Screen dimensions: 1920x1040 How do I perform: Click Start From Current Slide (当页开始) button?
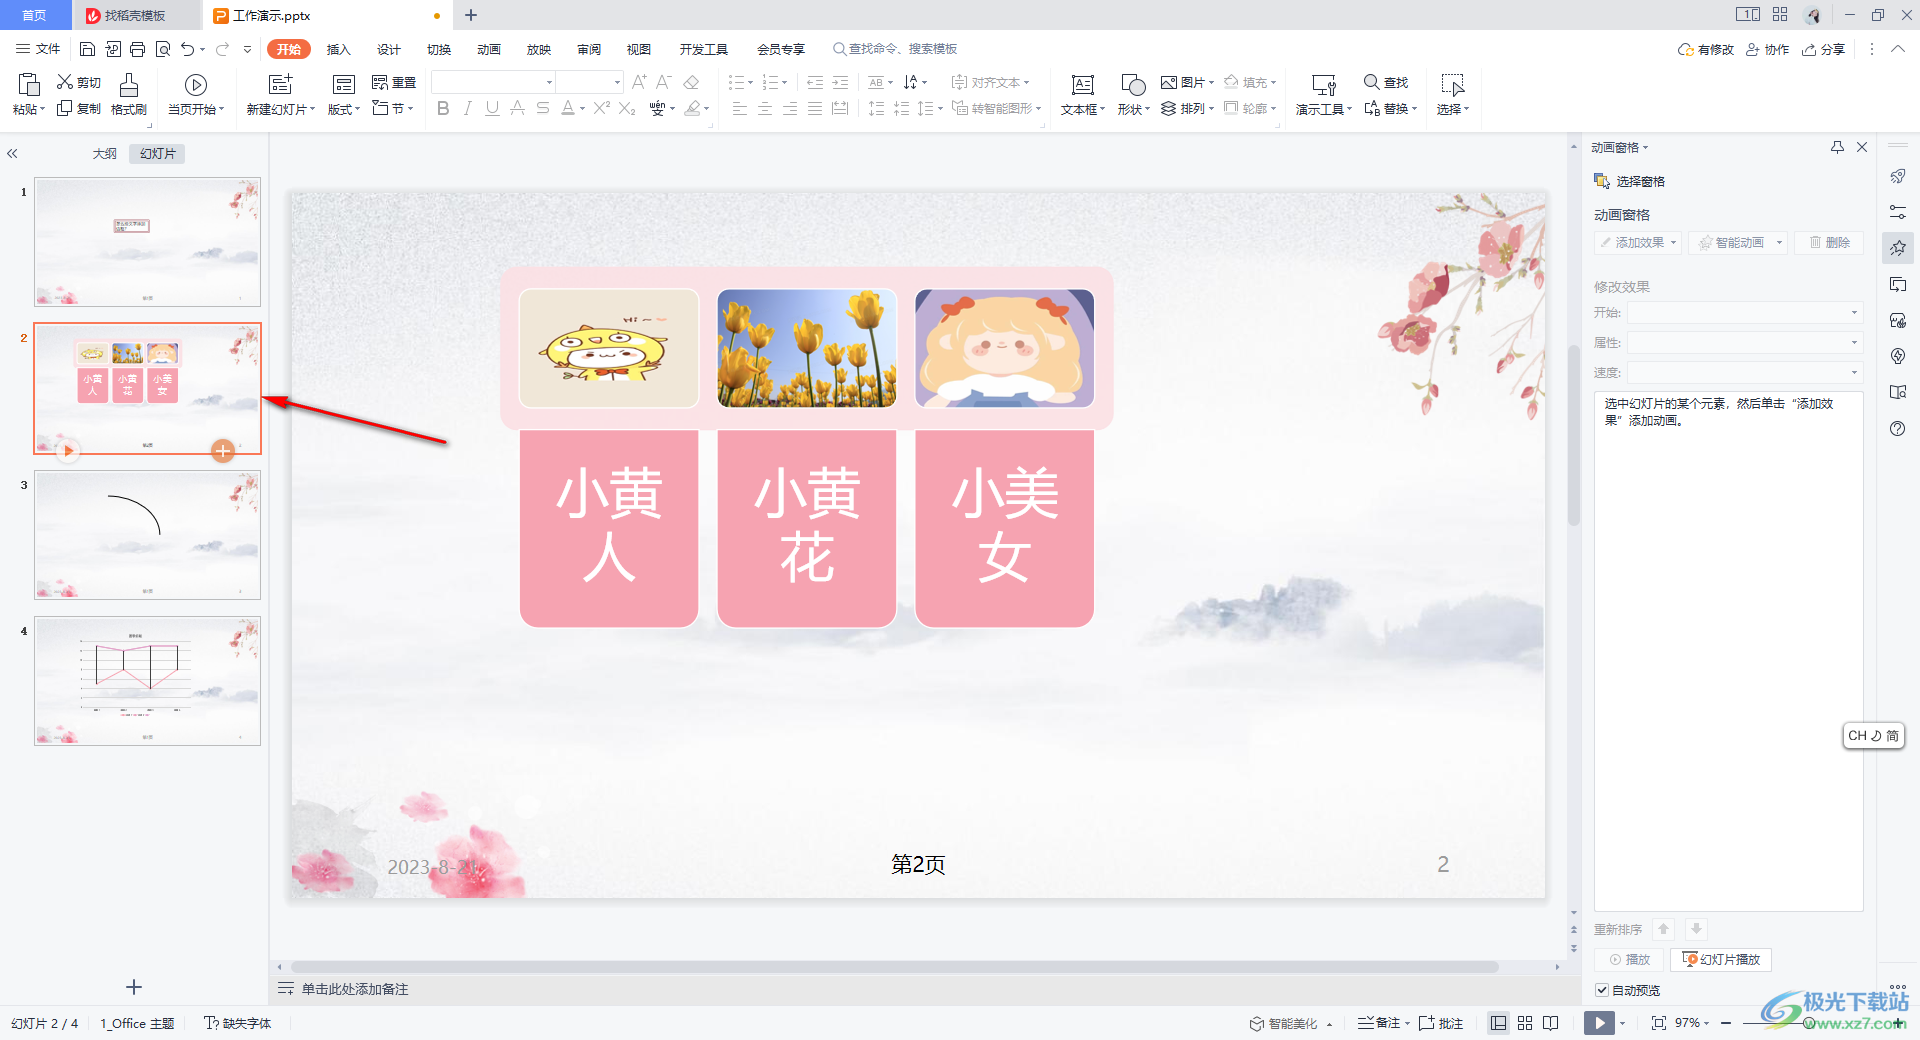(x=196, y=94)
